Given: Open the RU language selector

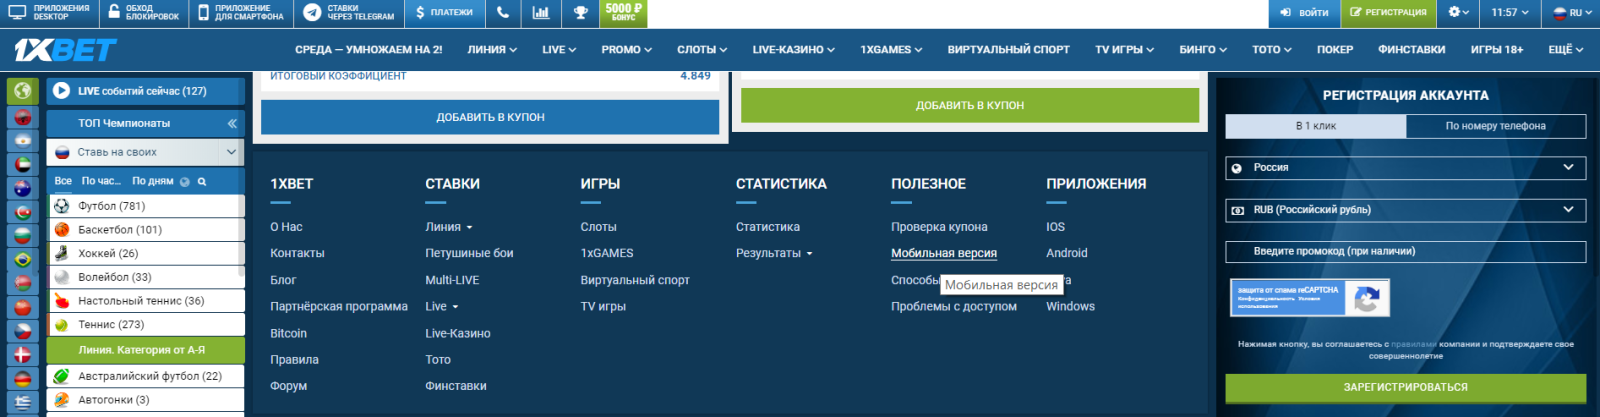Looking at the screenshot, I should click(1571, 12).
